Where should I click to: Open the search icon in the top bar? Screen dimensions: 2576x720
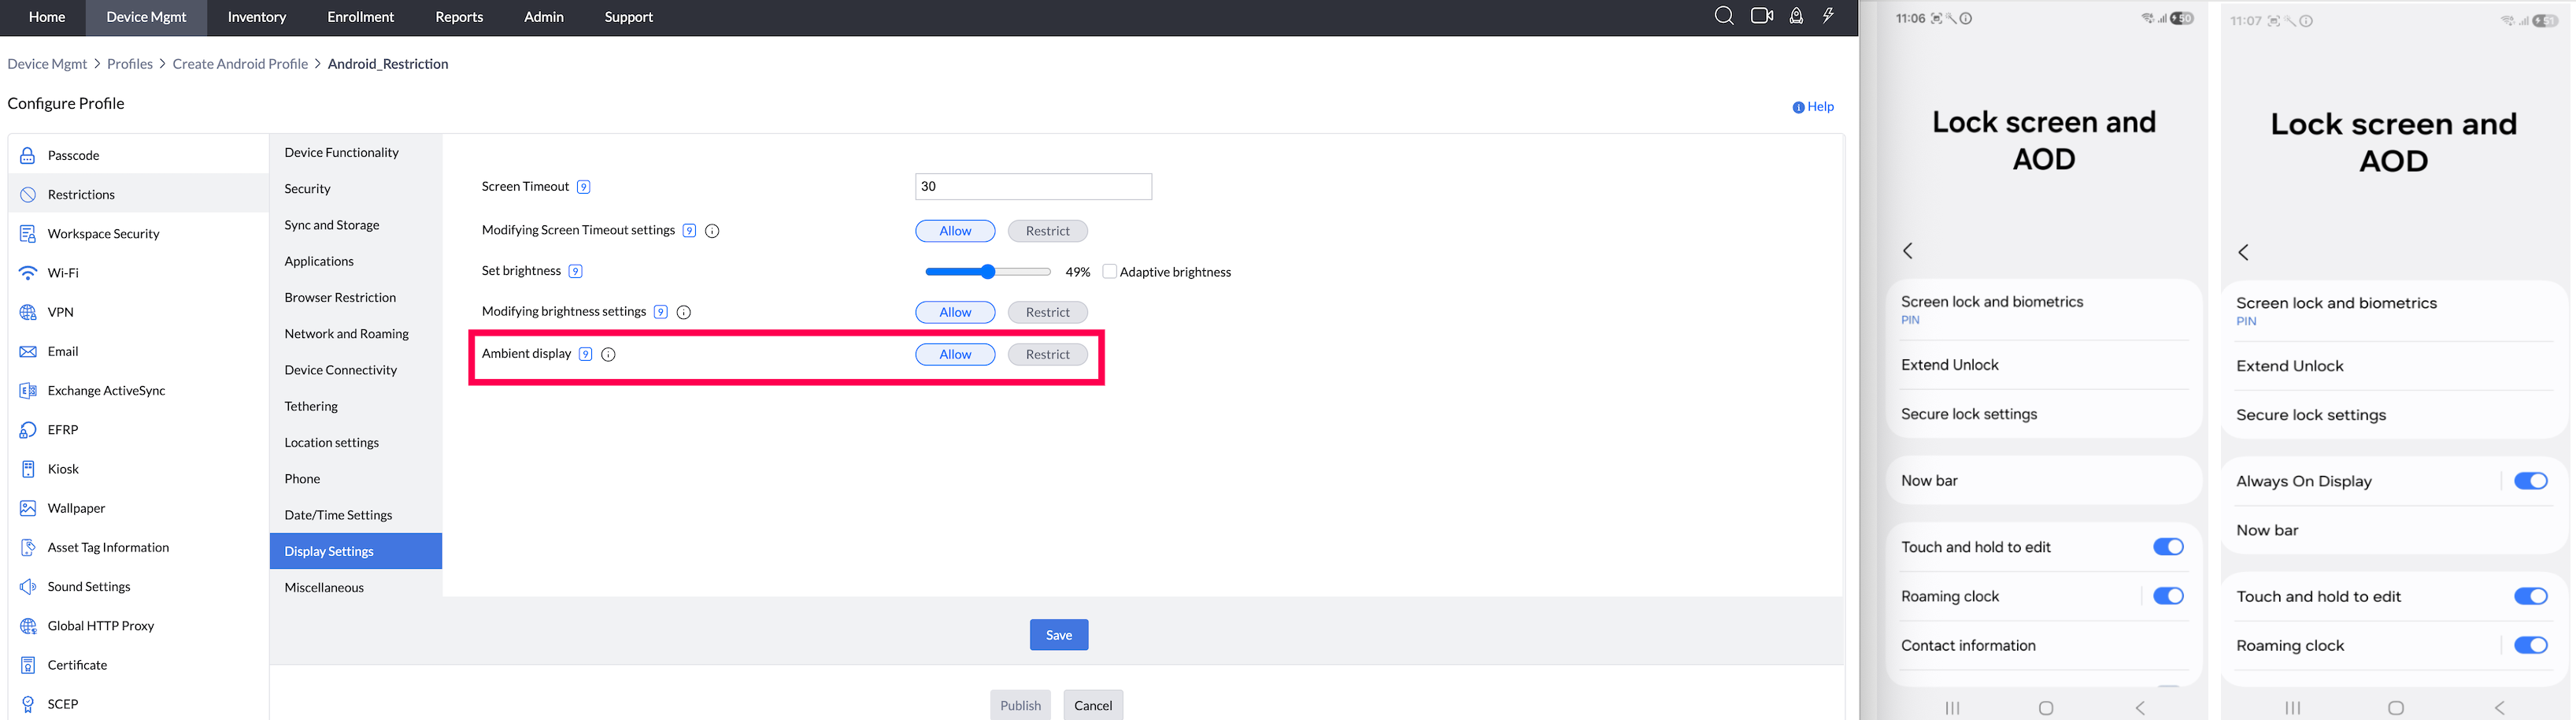(1724, 16)
